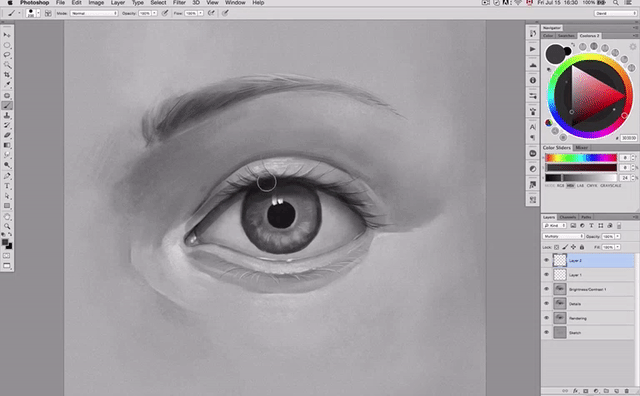Open the File menu
The height and width of the screenshot is (396, 640).
tap(60, 3)
